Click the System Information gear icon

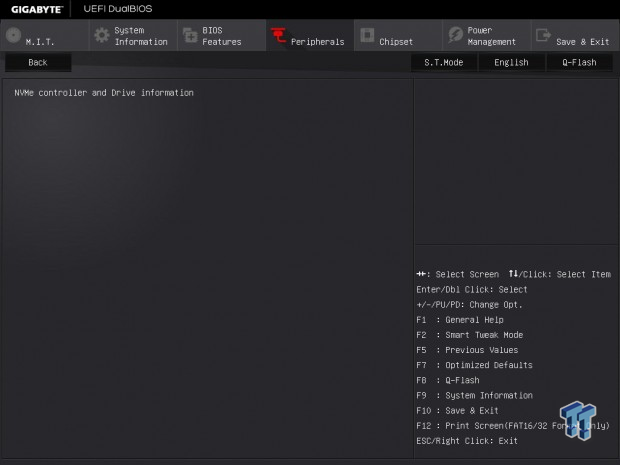(x=102, y=35)
